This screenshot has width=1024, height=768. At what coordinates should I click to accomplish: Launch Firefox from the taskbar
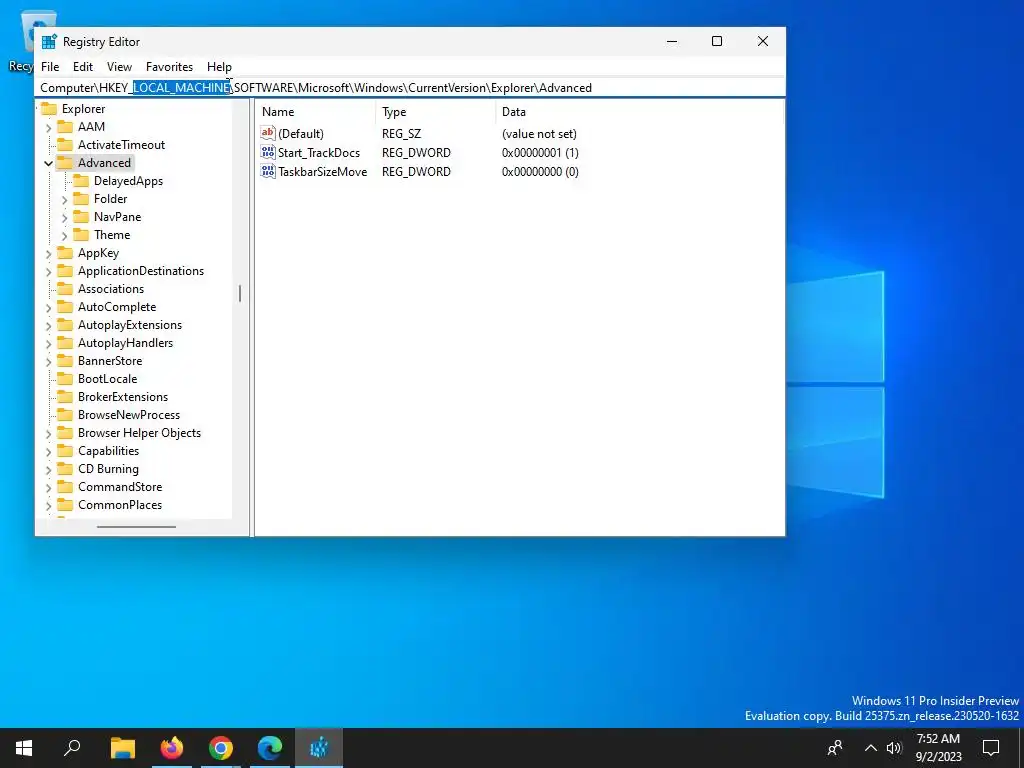172,748
